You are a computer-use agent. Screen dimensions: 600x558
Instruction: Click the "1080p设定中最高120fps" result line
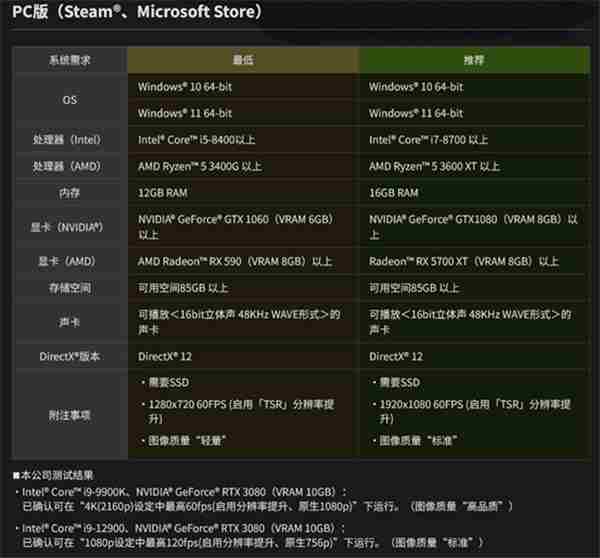[x=253, y=543]
